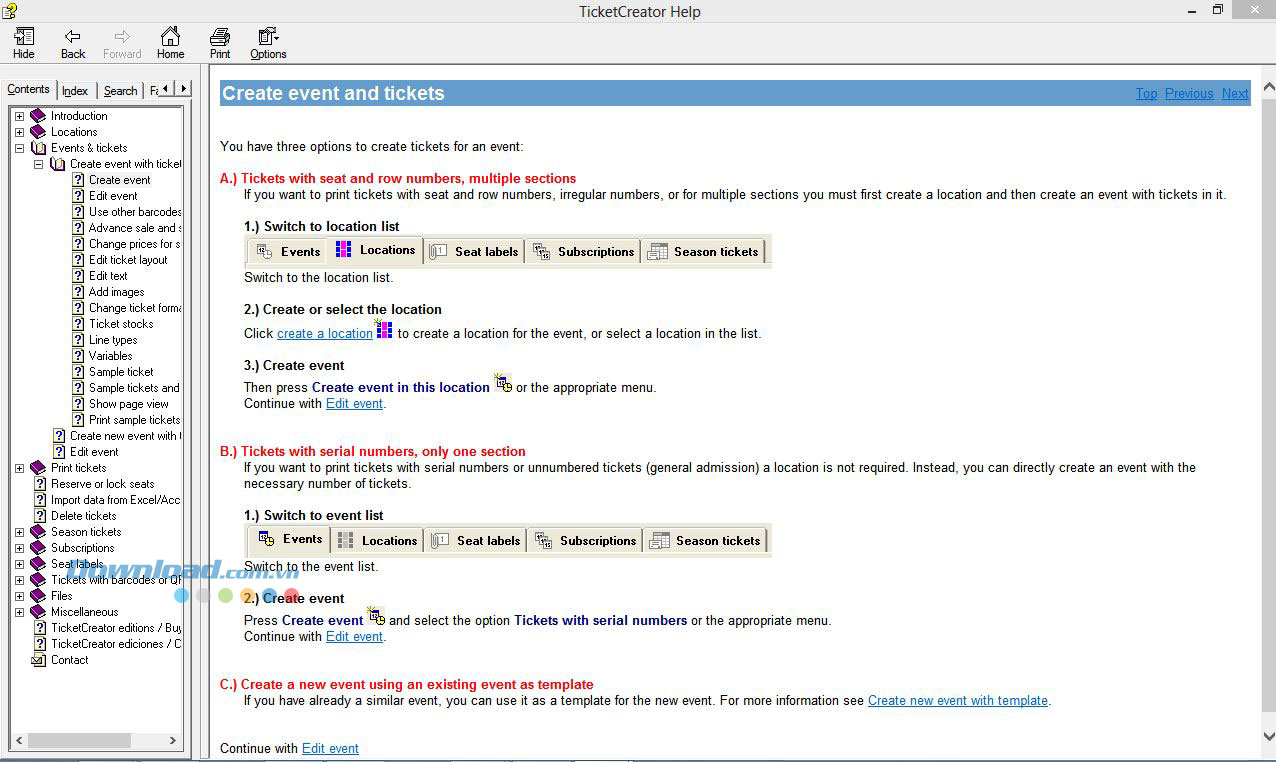Expand the Introduction tree node

click(19, 116)
